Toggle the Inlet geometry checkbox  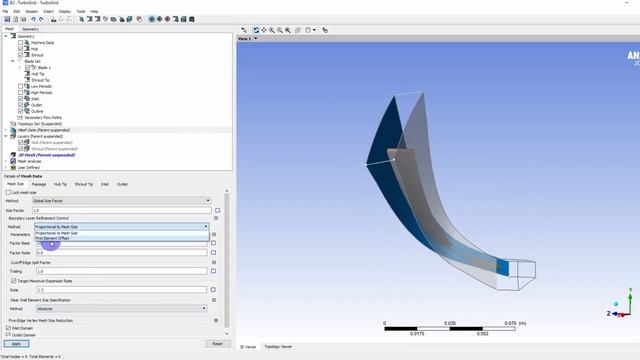pos(20,99)
